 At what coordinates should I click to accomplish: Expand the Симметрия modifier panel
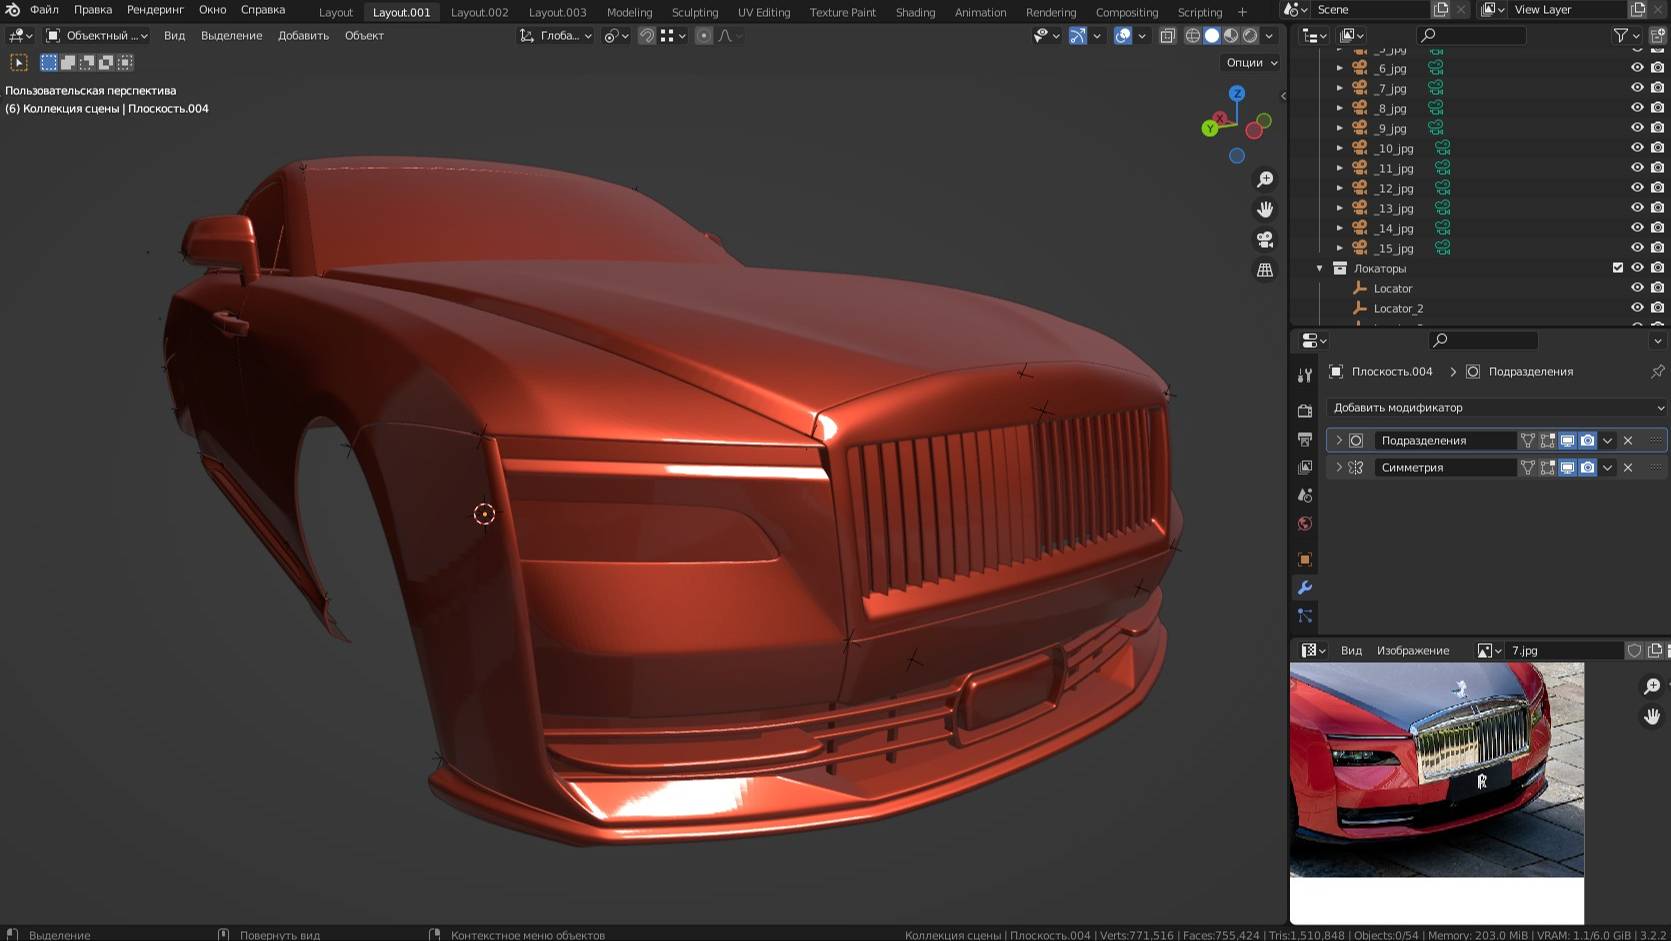click(x=1339, y=467)
